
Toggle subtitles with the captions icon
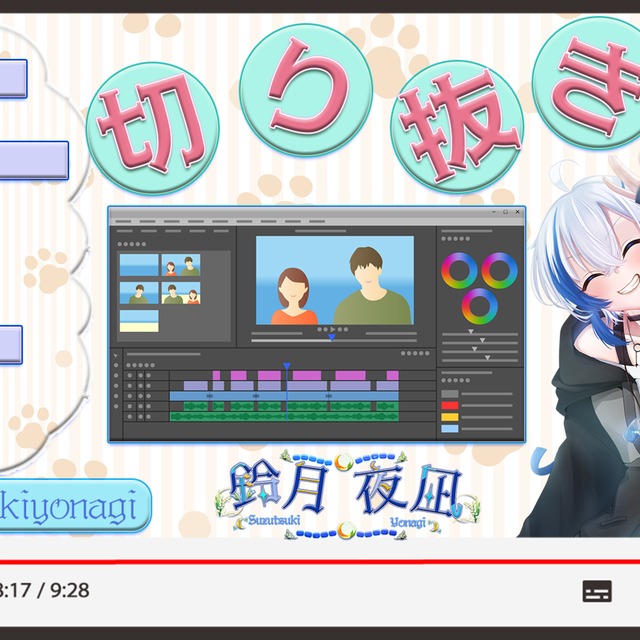coord(597,590)
